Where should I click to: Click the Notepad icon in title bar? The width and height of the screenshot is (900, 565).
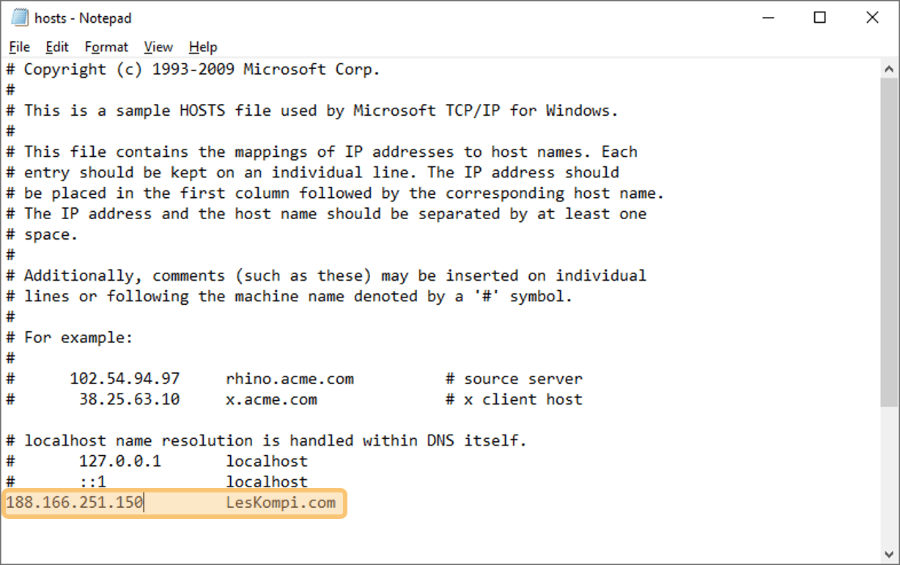20,18
